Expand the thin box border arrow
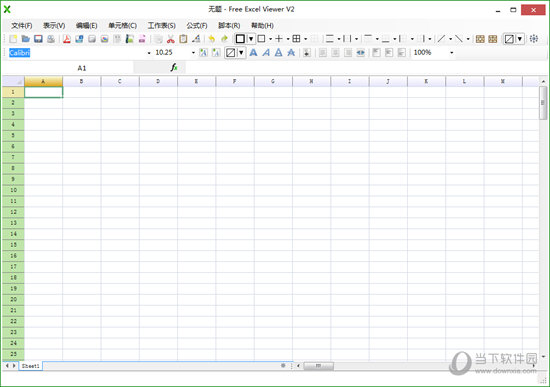Screen dimensions: 550x387 [270, 39]
